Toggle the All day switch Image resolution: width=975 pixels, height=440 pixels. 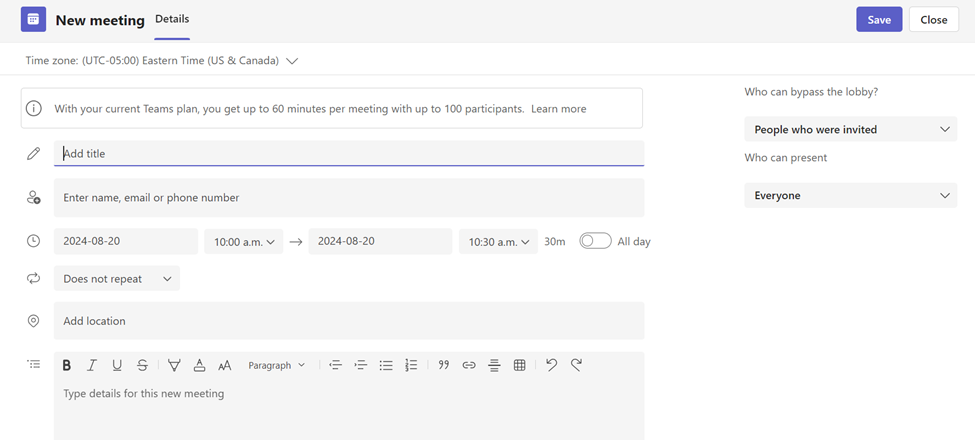click(x=595, y=241)
